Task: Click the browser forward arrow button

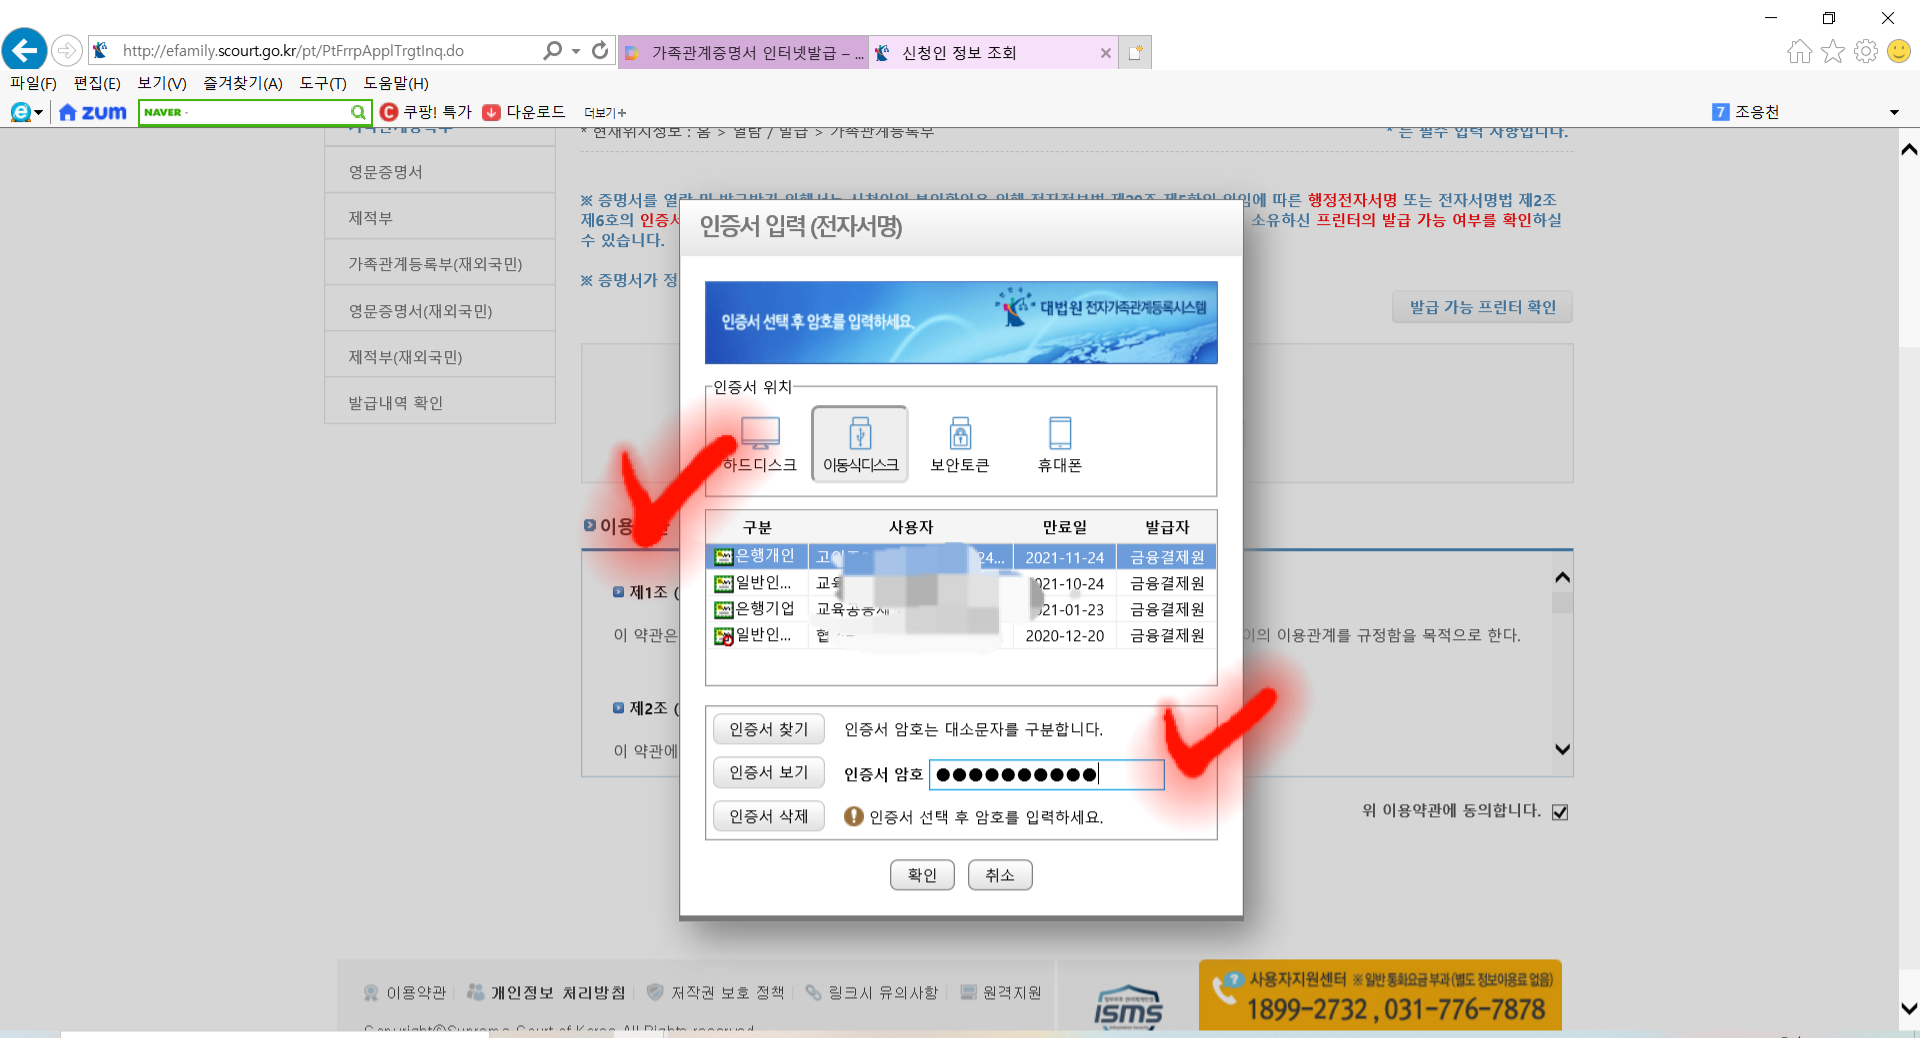Action: 66,50
